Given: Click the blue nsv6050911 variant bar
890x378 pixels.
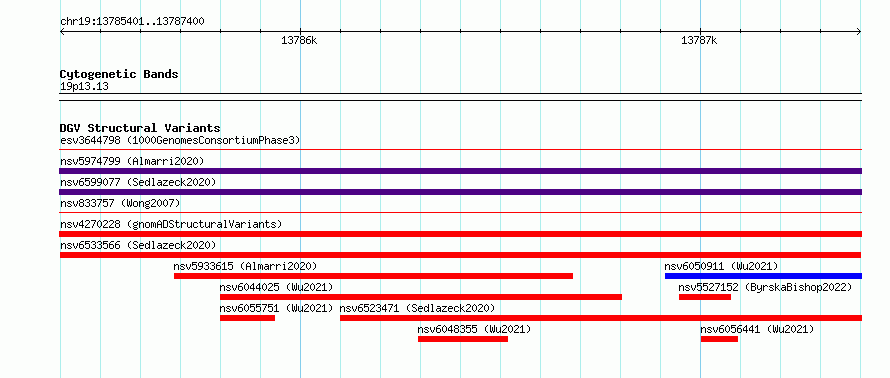Looking at the screenshot, I should [763, 276].
